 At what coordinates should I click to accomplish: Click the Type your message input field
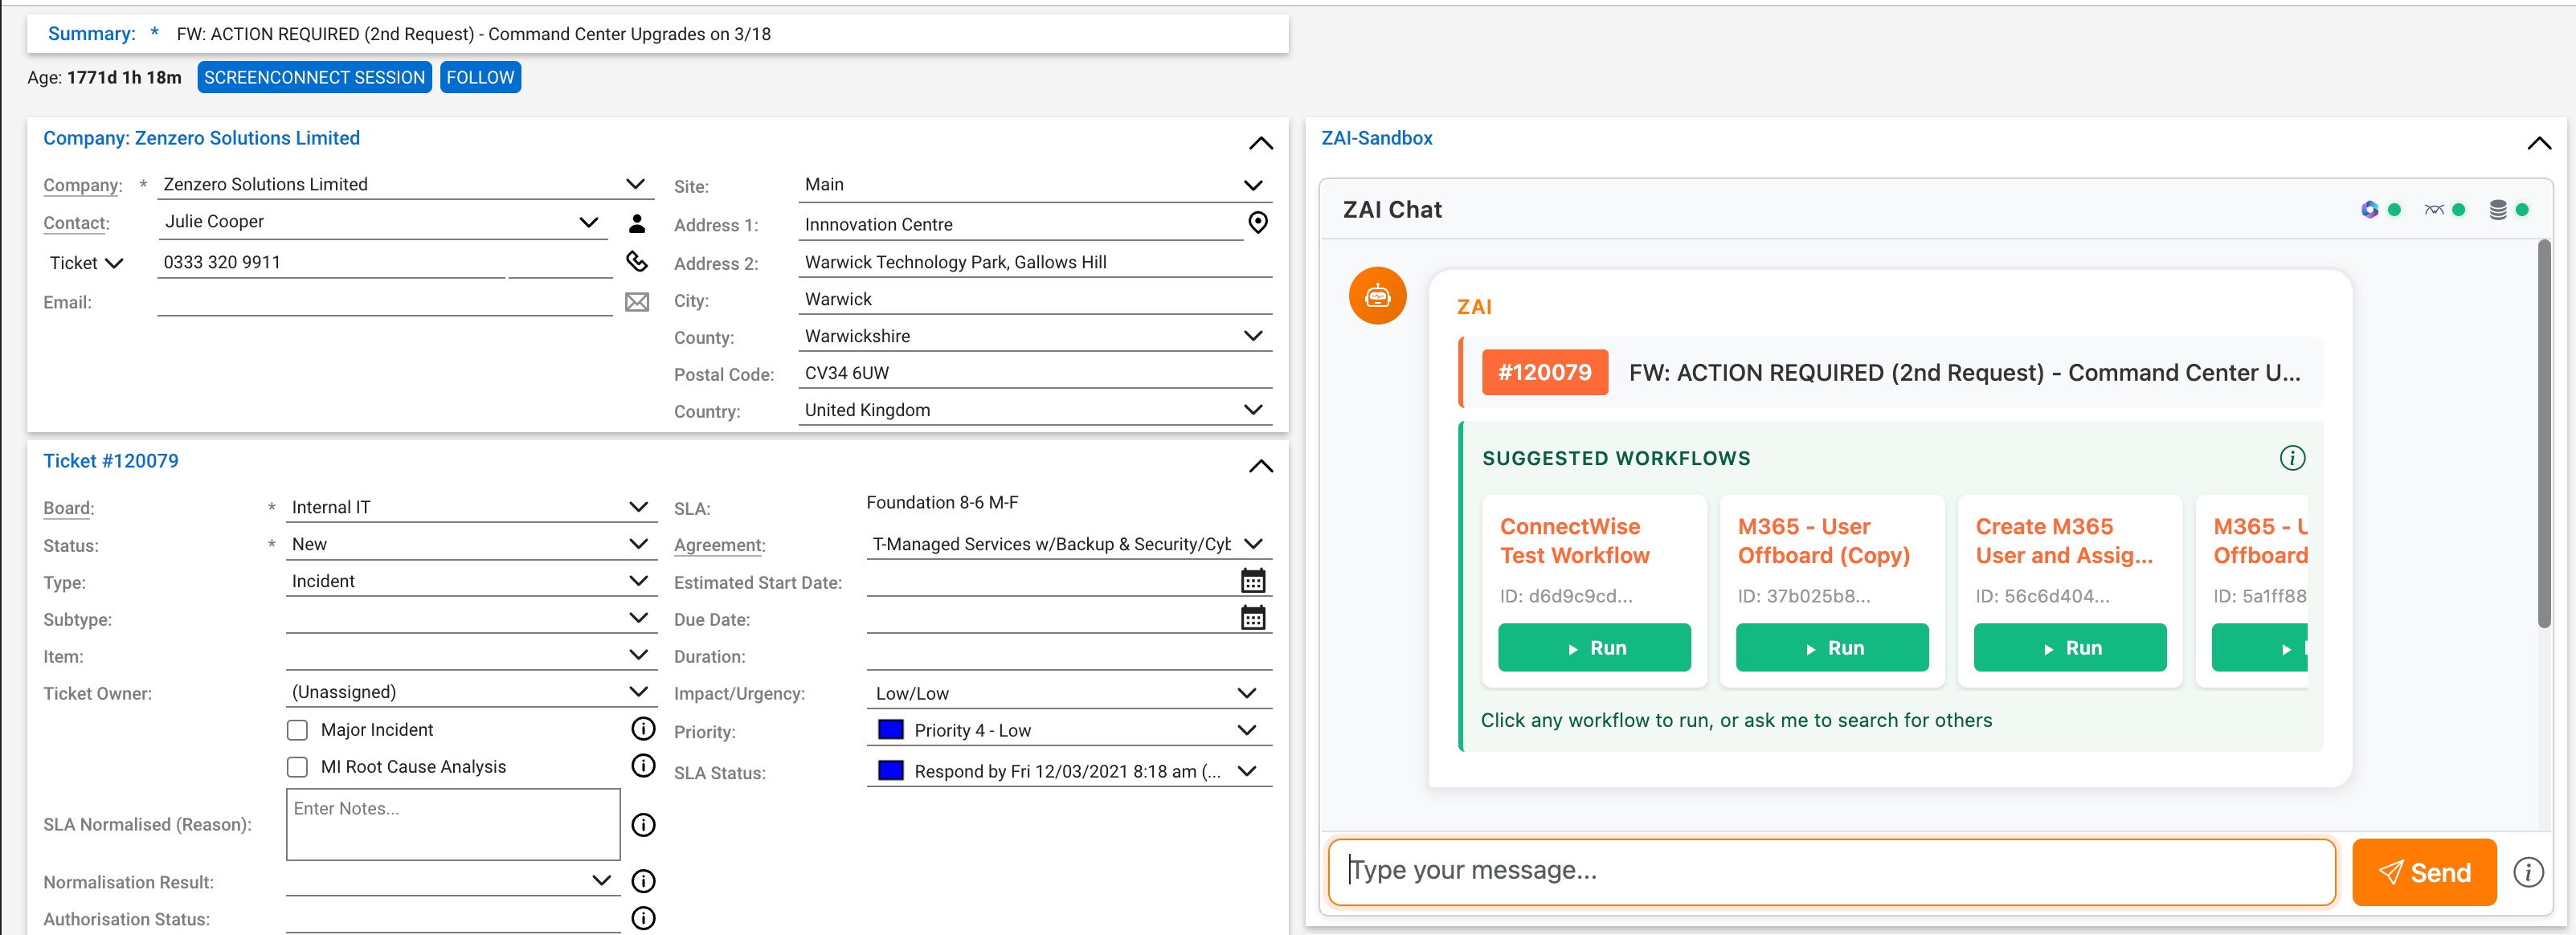pos(1832,872)
